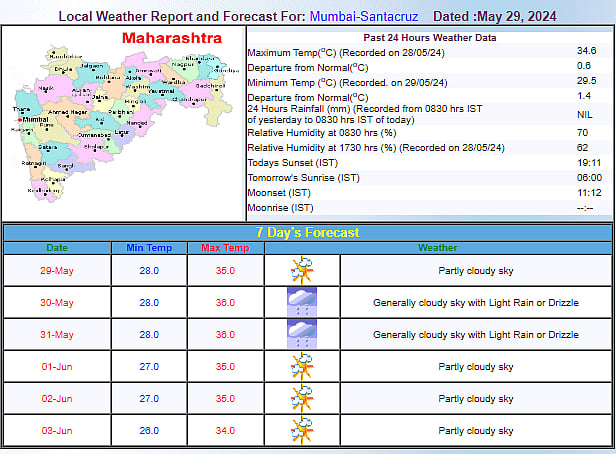The height and width of the screenshot is (454, 616).
Task: Select the 03-Jun date cell
Action: point(58,431)
